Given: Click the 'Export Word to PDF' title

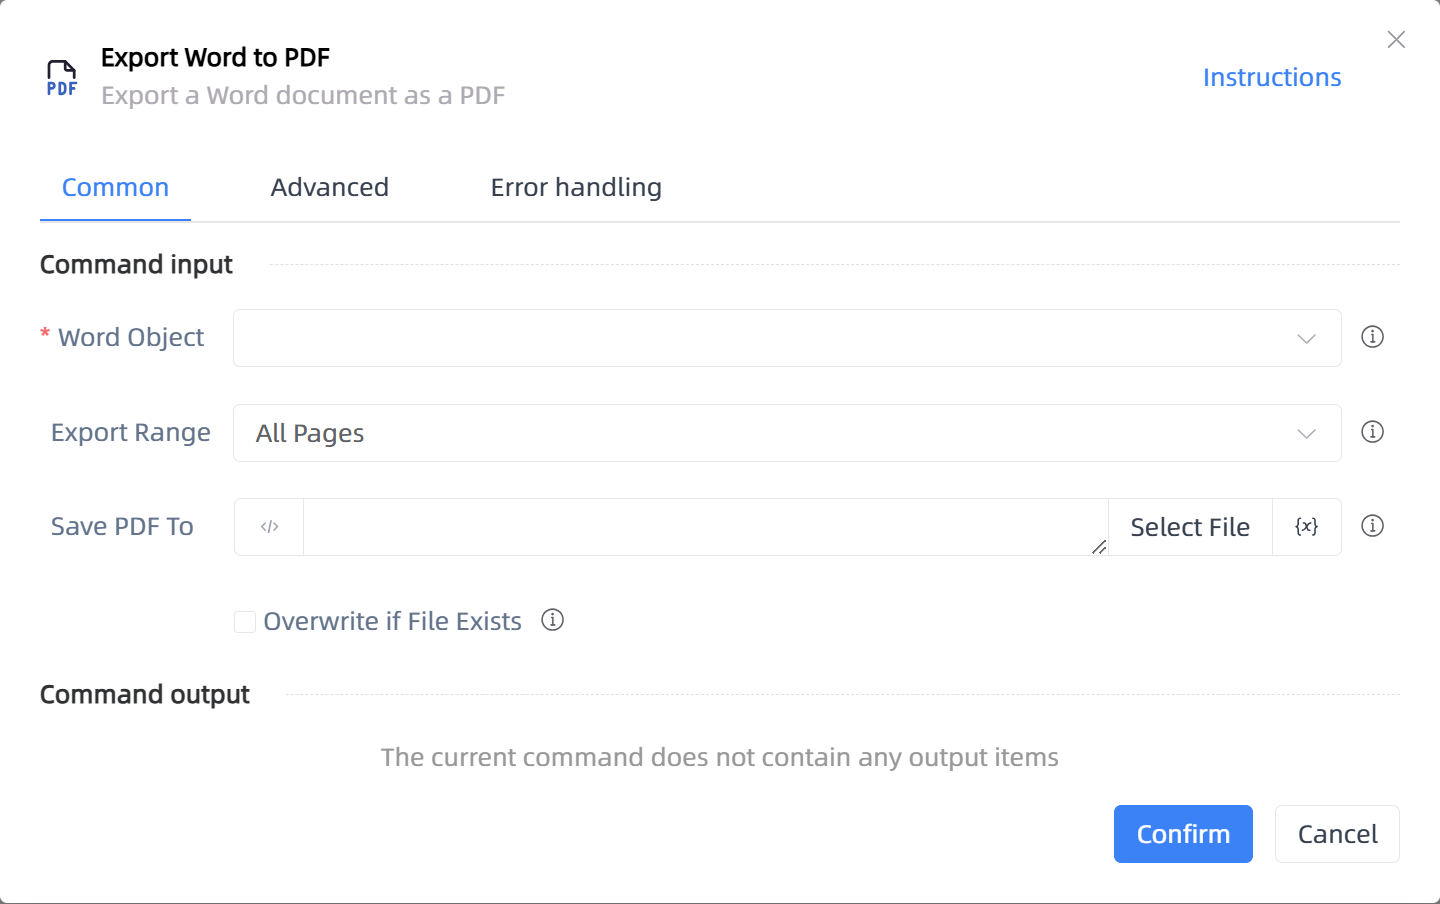Looking at the screenshot, I should click(x=215, y=58).
